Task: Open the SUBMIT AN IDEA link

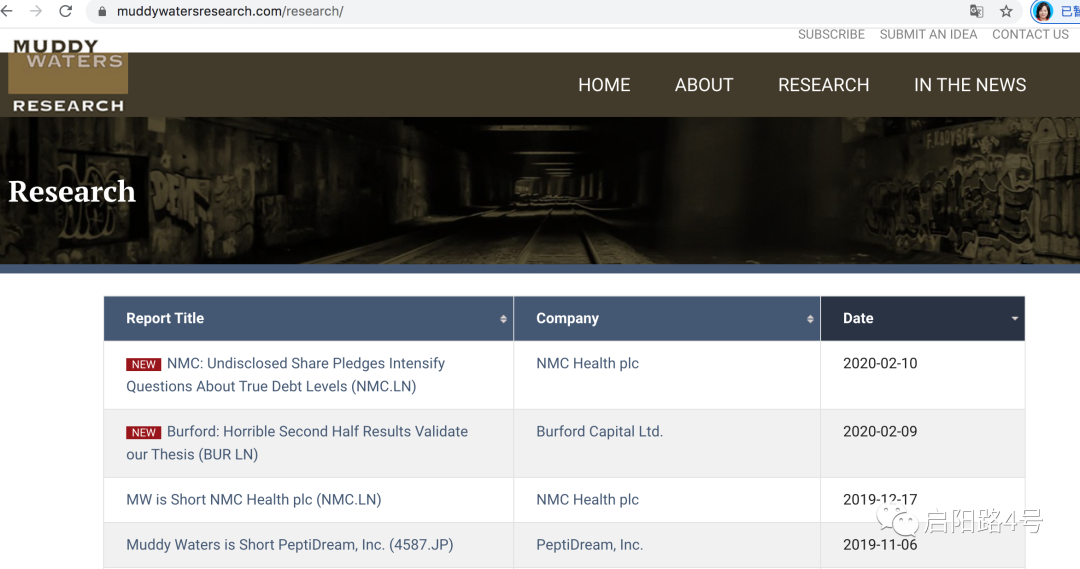Action: pyautogui.click(x=928, y=34)
